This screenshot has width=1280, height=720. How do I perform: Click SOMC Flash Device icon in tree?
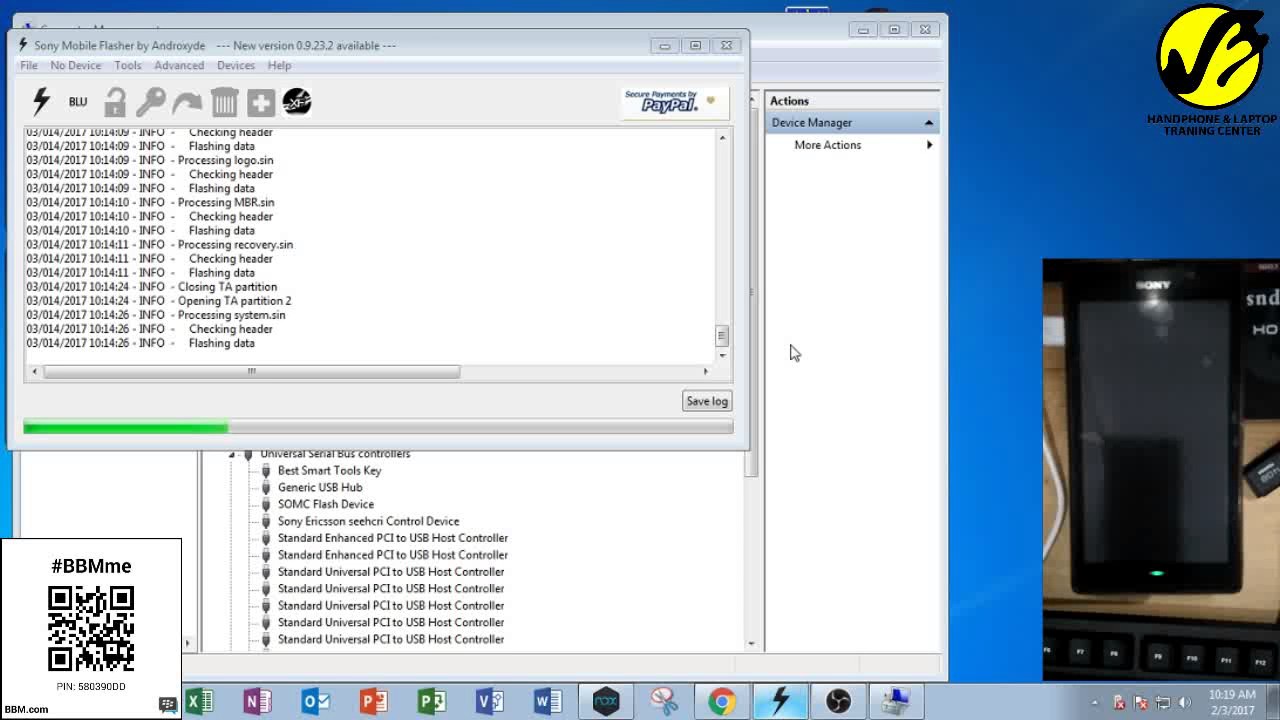[266, 504]
